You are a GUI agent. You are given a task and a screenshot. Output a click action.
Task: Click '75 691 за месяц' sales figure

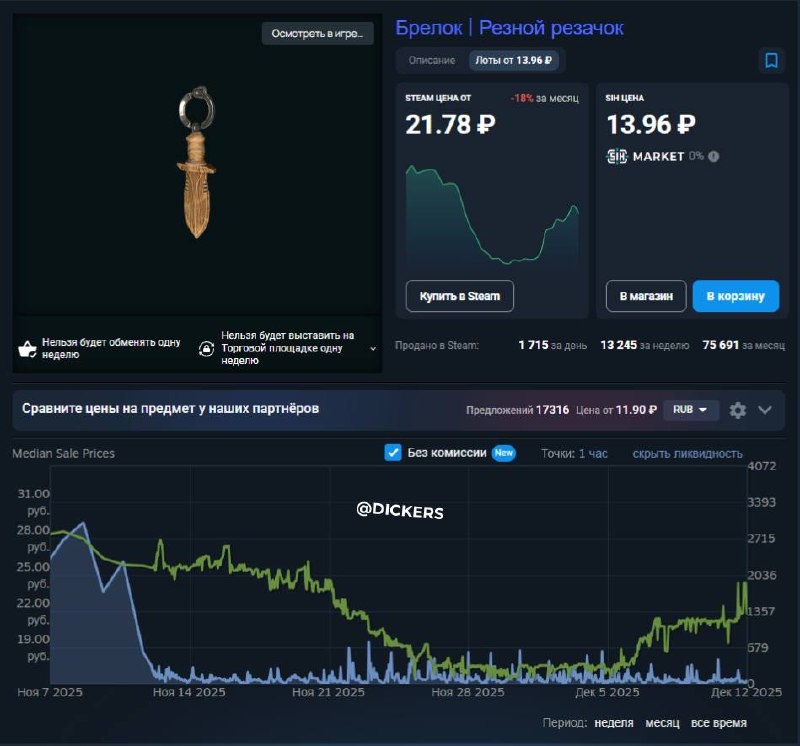coord(743,345)
